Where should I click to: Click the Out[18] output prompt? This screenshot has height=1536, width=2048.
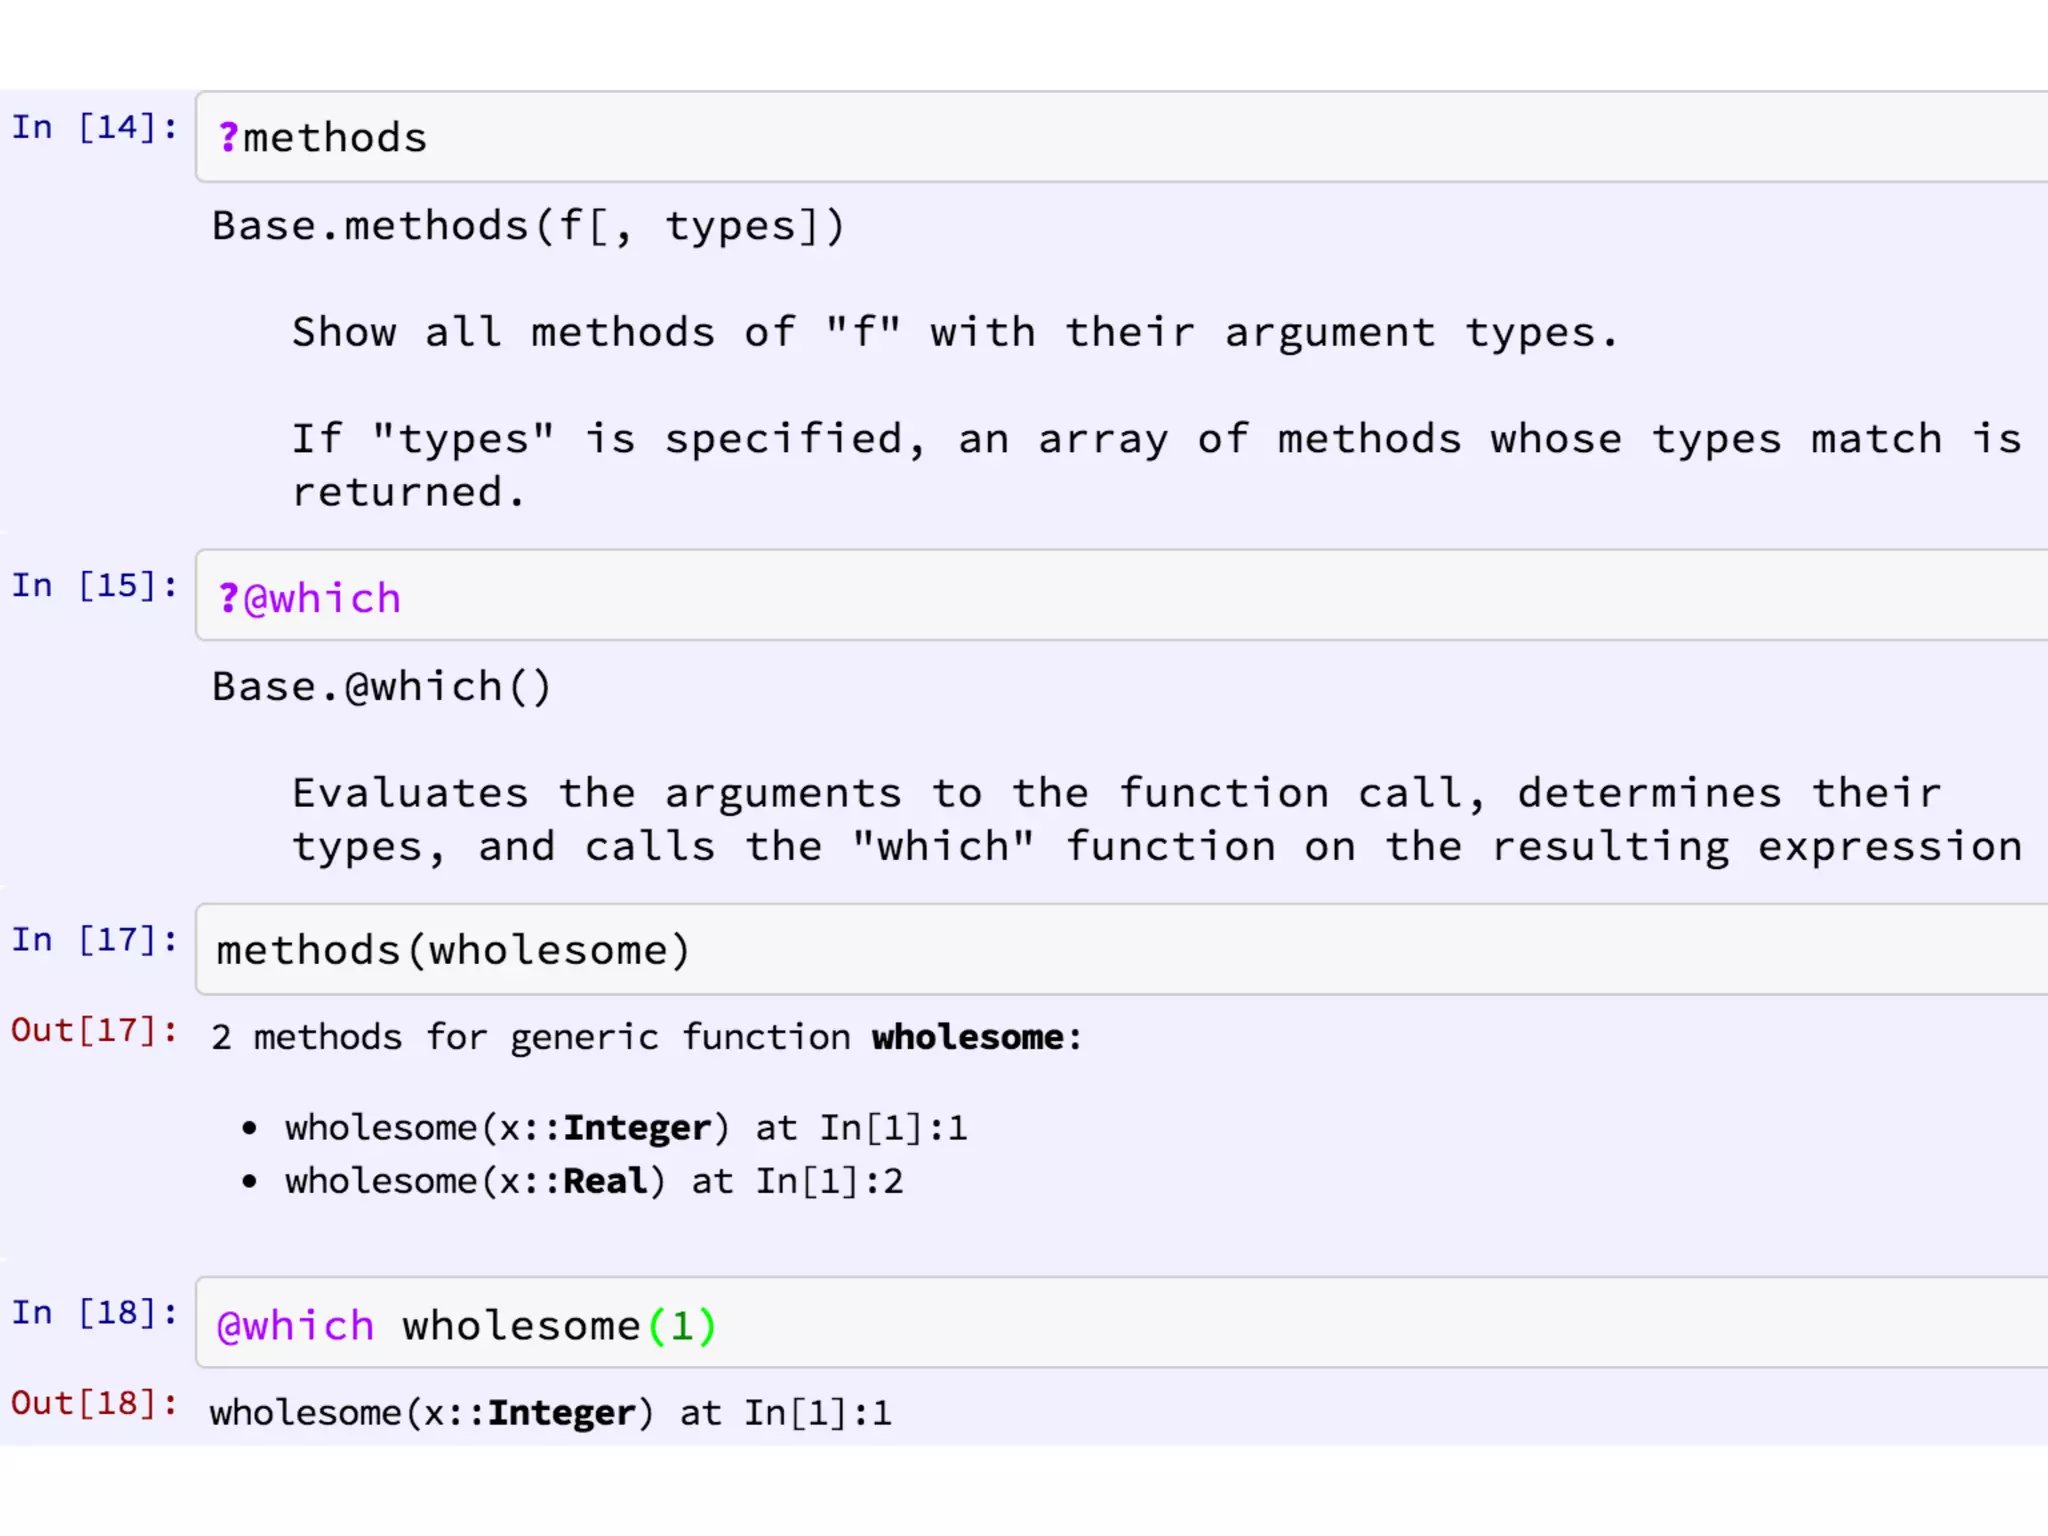click(94, 1403)
